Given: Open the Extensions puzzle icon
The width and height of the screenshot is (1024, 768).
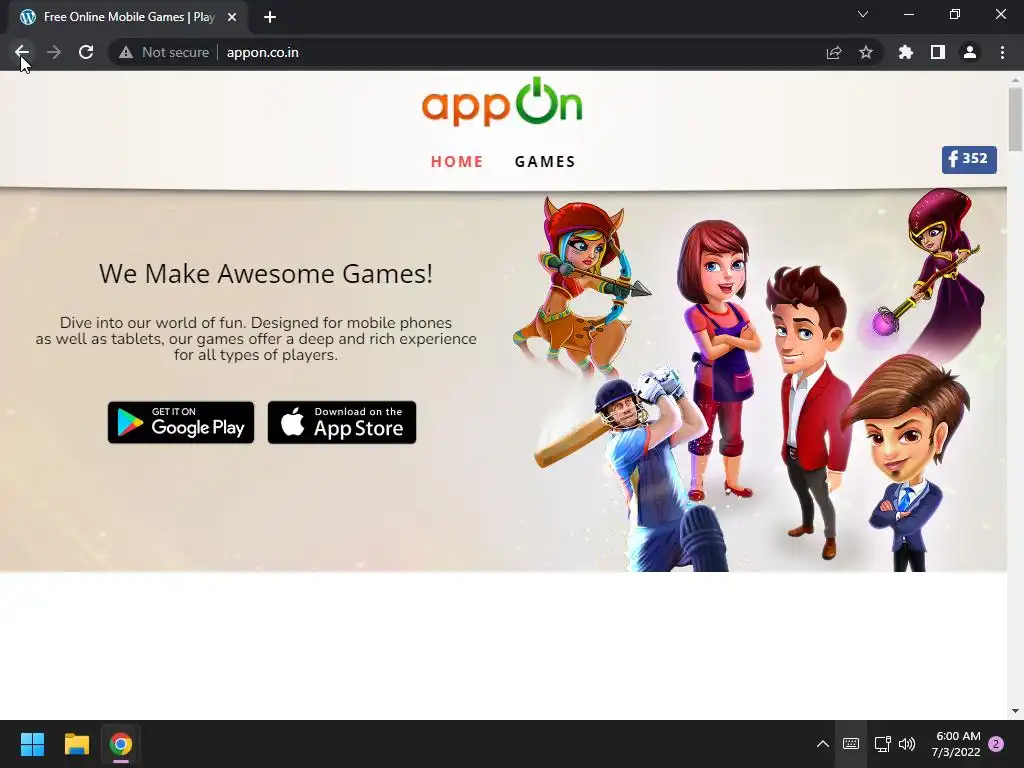Looking at the screenshot, I should tap(906, 52).
